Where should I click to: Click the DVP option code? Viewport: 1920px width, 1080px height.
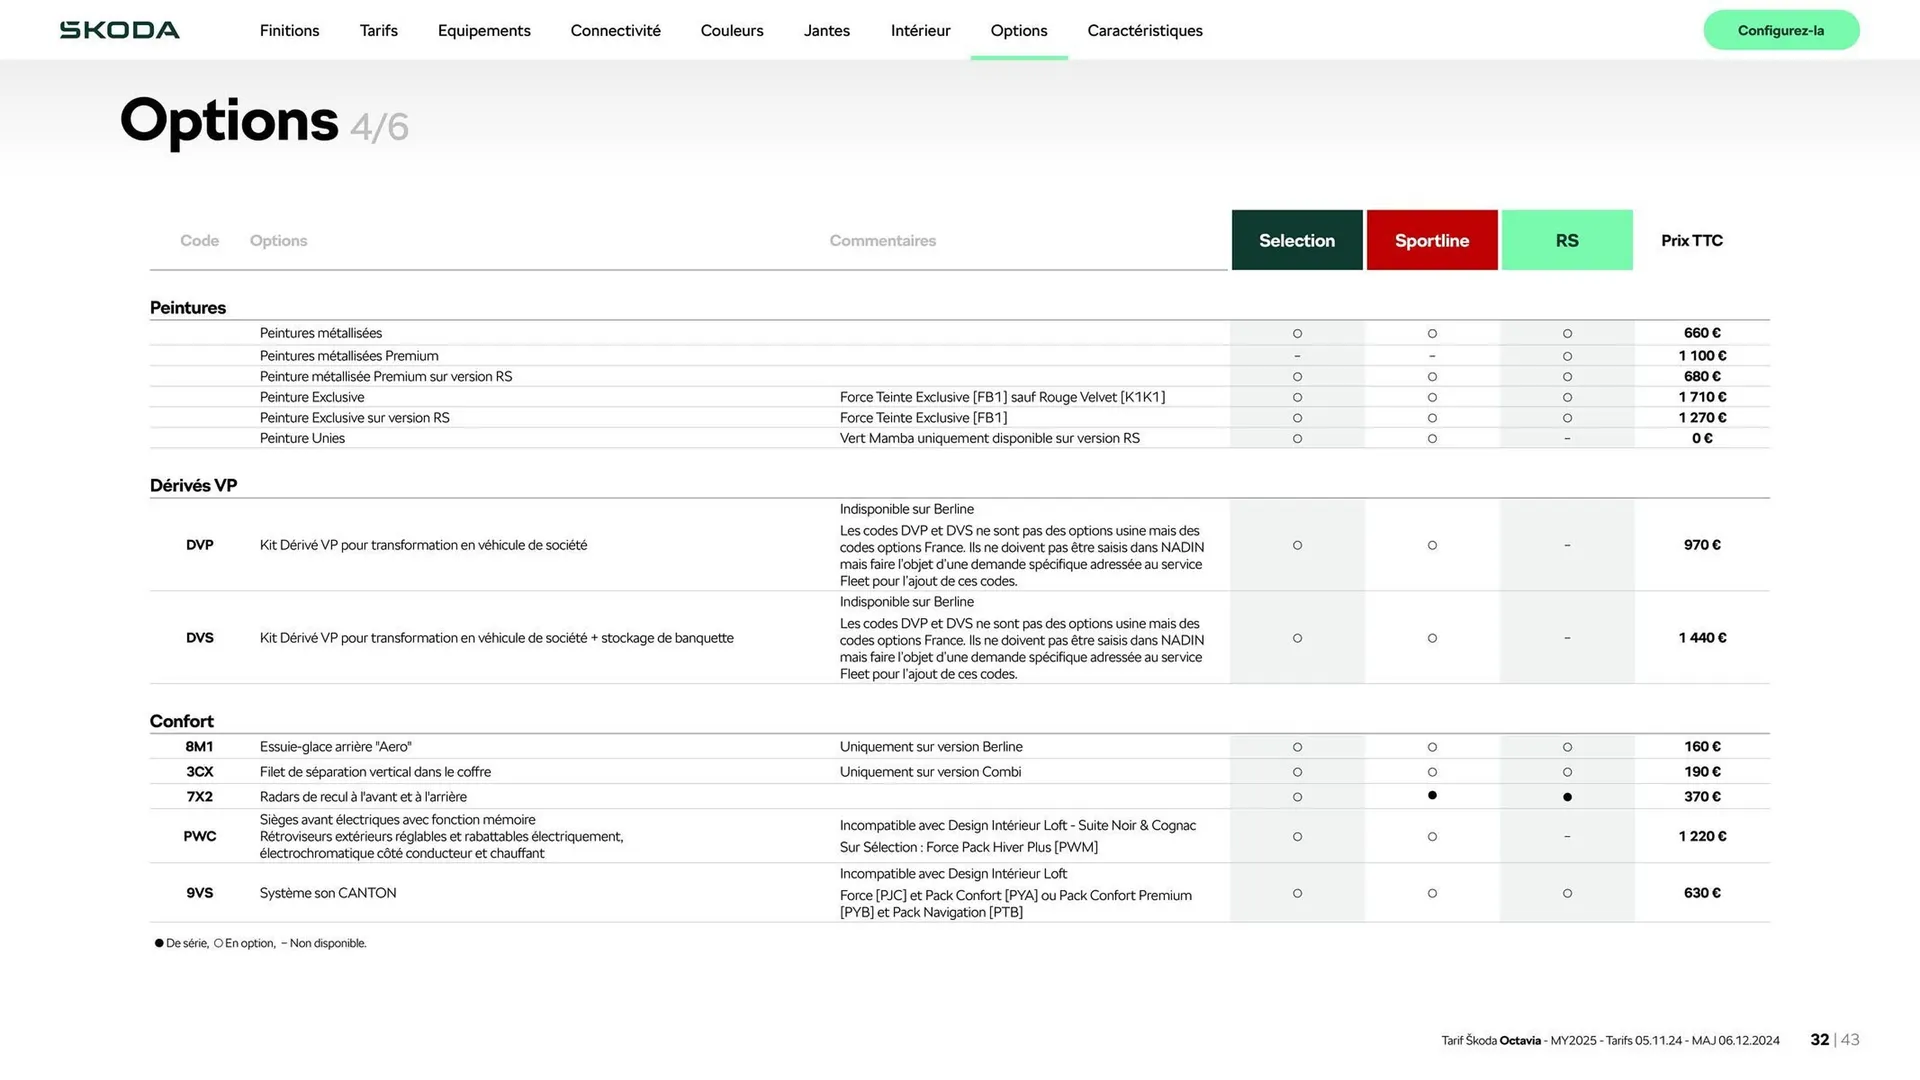click(x=199, y=545)
